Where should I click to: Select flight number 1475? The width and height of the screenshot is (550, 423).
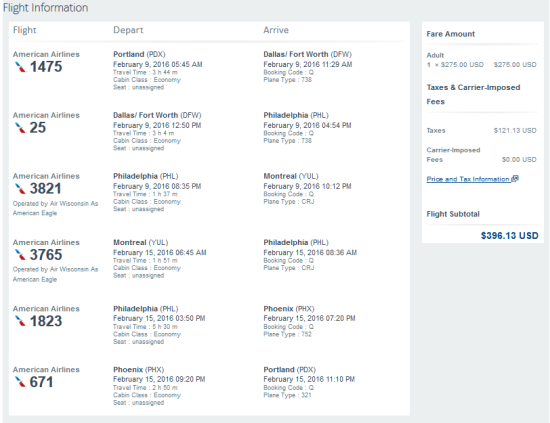46,67
